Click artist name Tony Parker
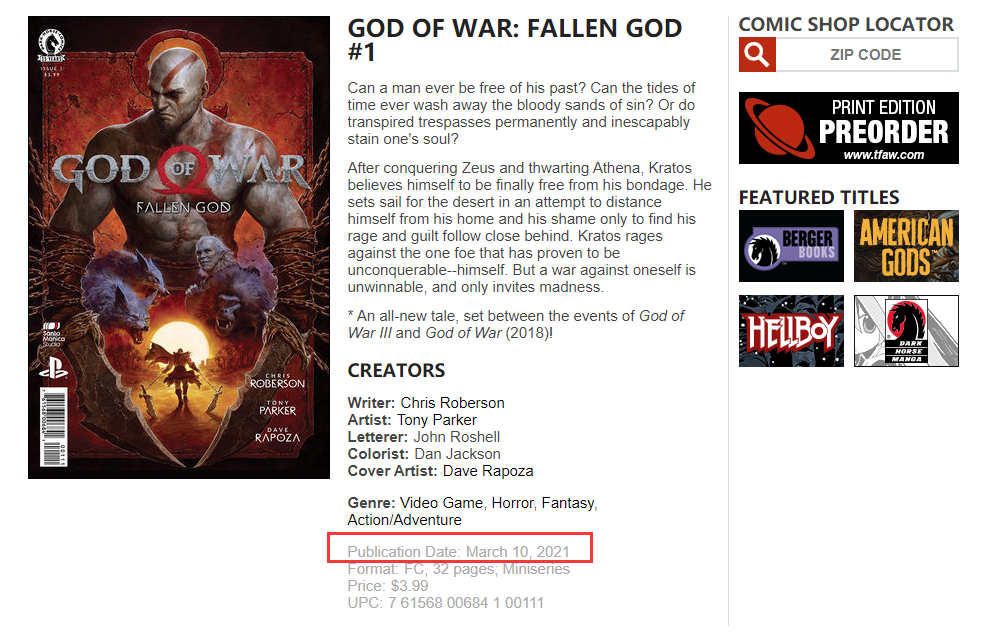 (437, 420)
